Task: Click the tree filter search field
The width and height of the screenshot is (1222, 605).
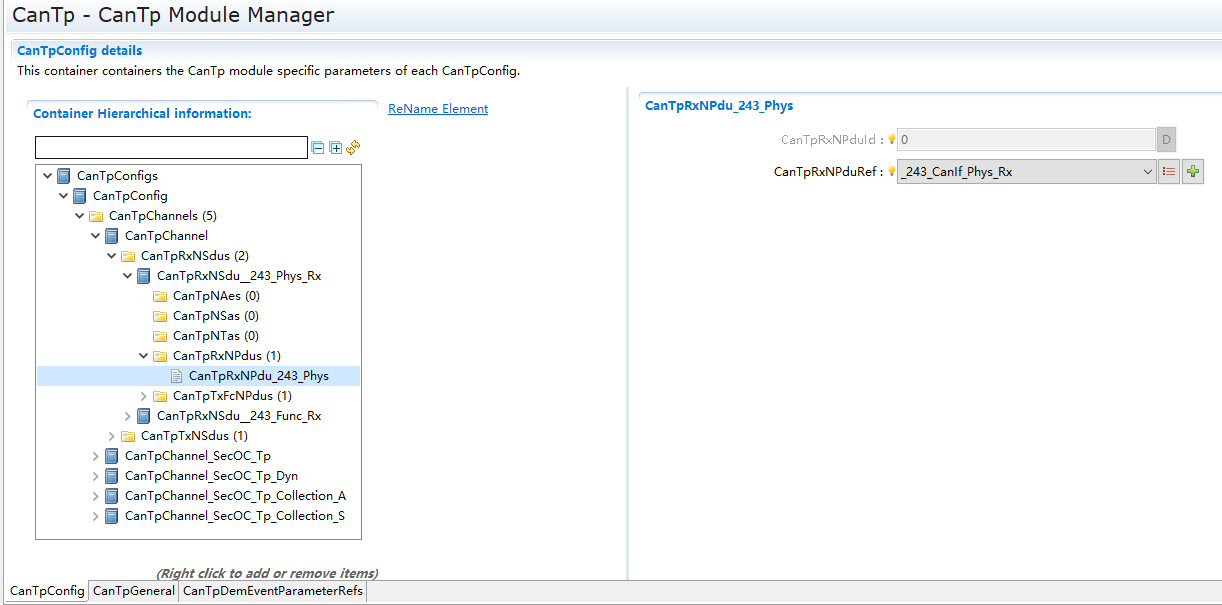Action: click(x=171, y=148)
